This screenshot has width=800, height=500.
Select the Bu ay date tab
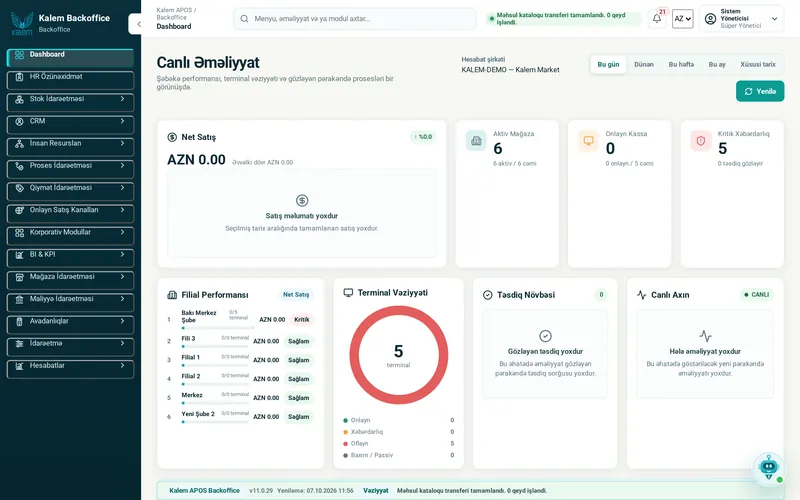(717, 65)
